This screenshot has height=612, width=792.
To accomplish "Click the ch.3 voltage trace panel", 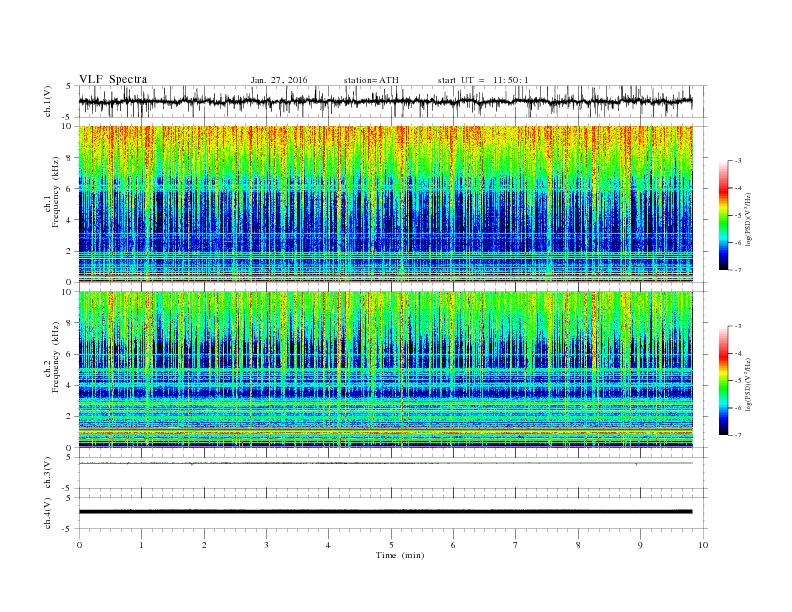I will click(x=392, y=473).
